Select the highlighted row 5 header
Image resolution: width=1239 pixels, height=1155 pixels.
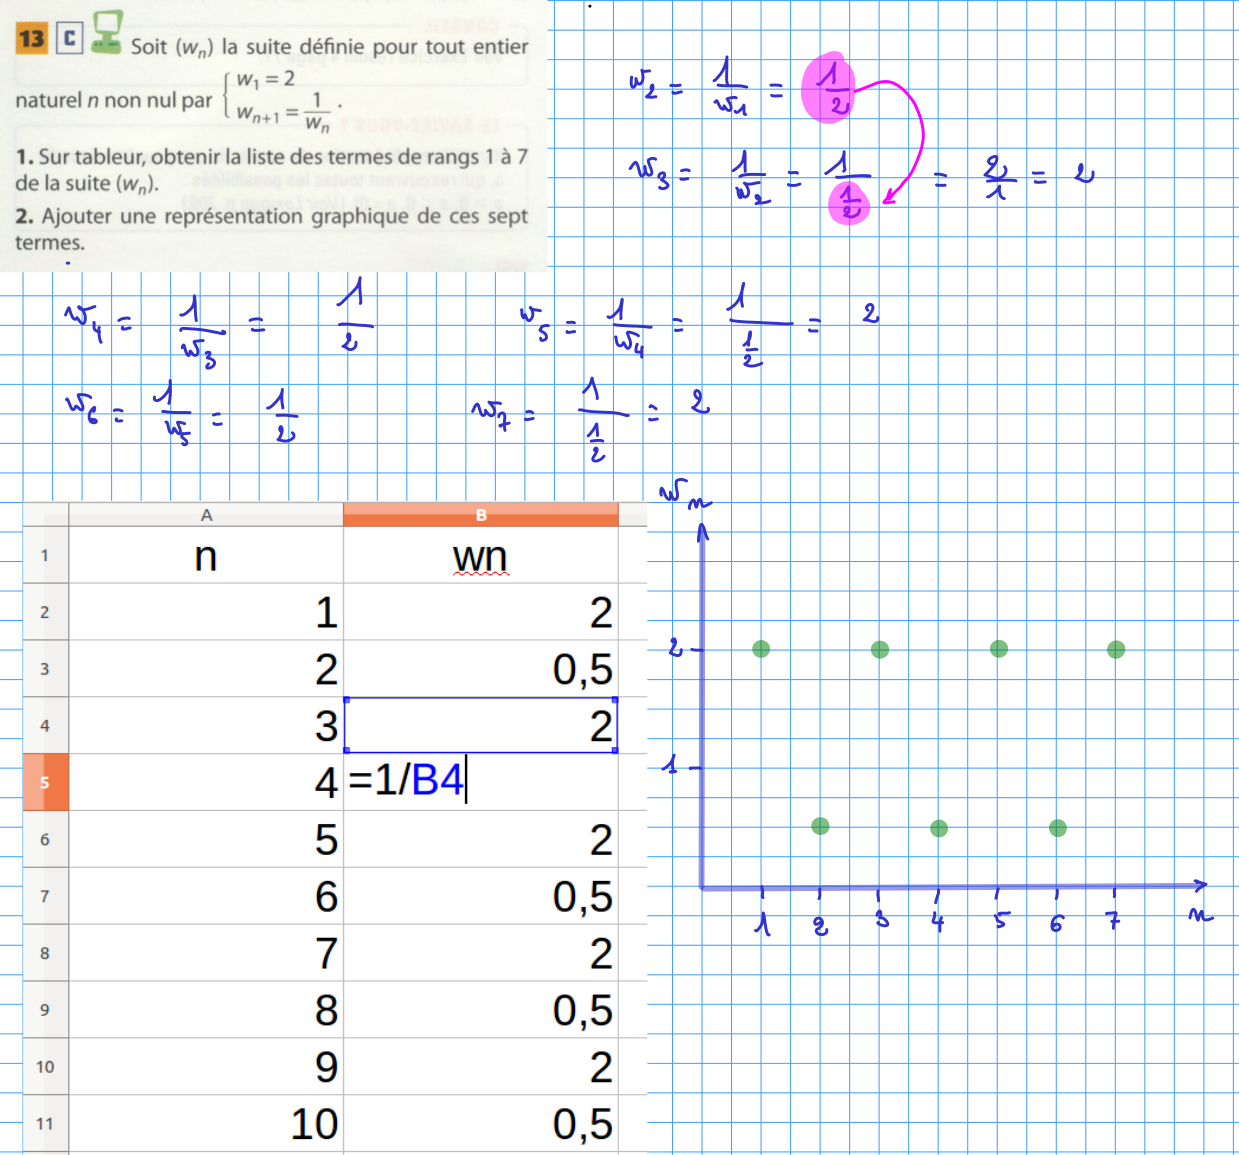tap(45, 782)
